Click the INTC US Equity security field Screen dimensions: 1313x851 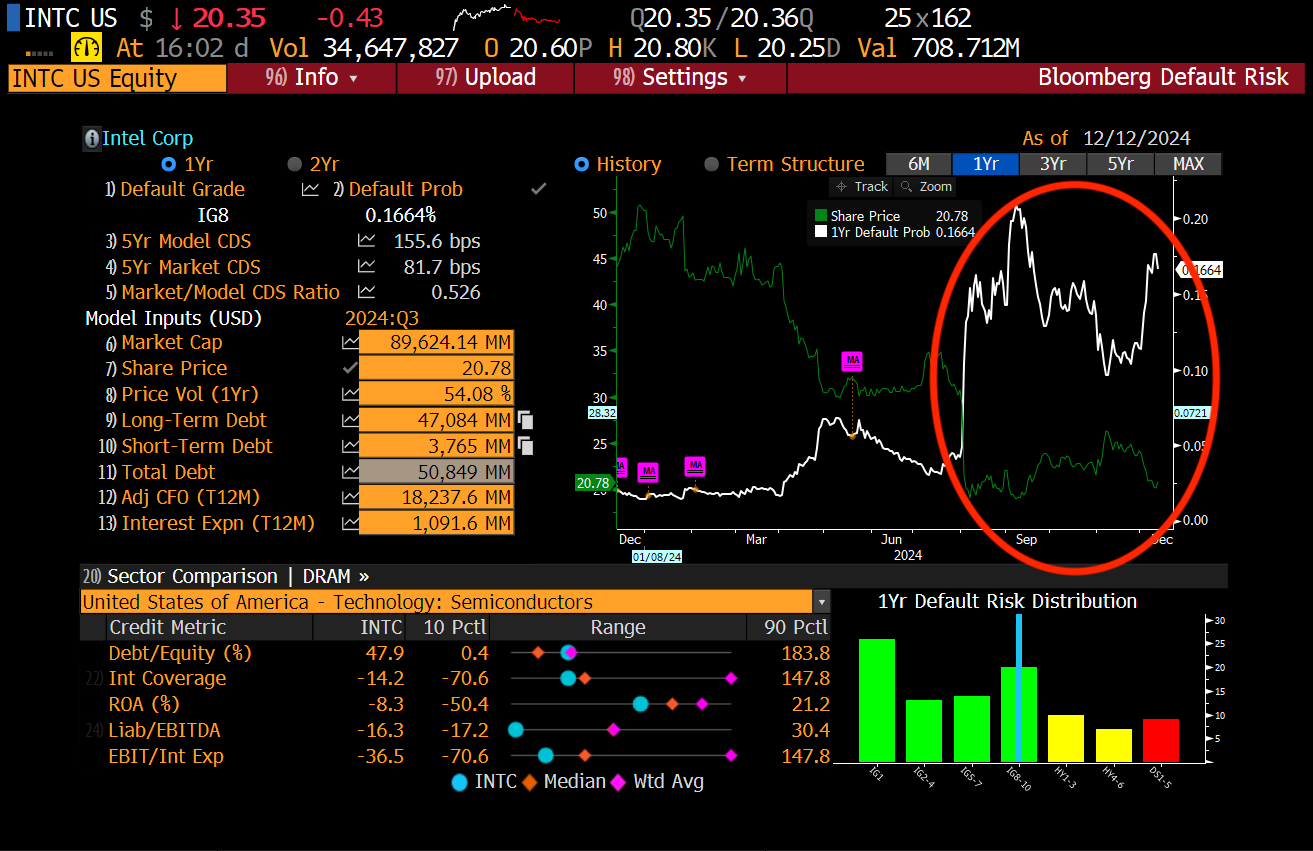click(117, 79)
